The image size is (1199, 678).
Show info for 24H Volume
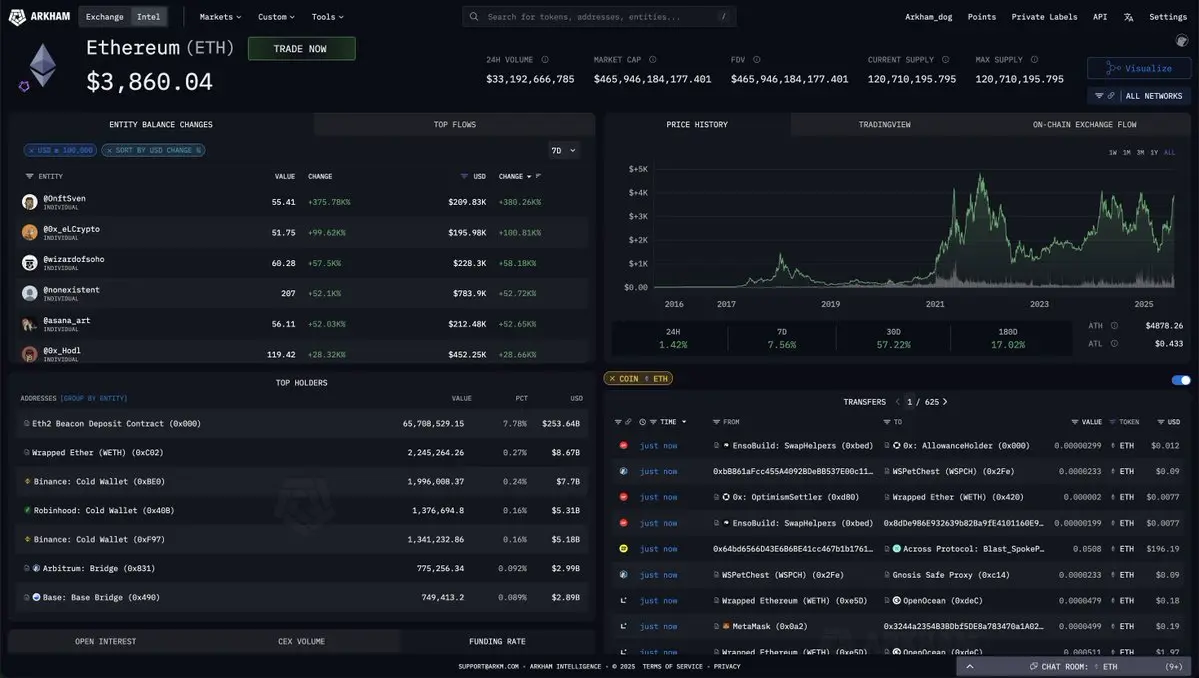tap(545, 60)
